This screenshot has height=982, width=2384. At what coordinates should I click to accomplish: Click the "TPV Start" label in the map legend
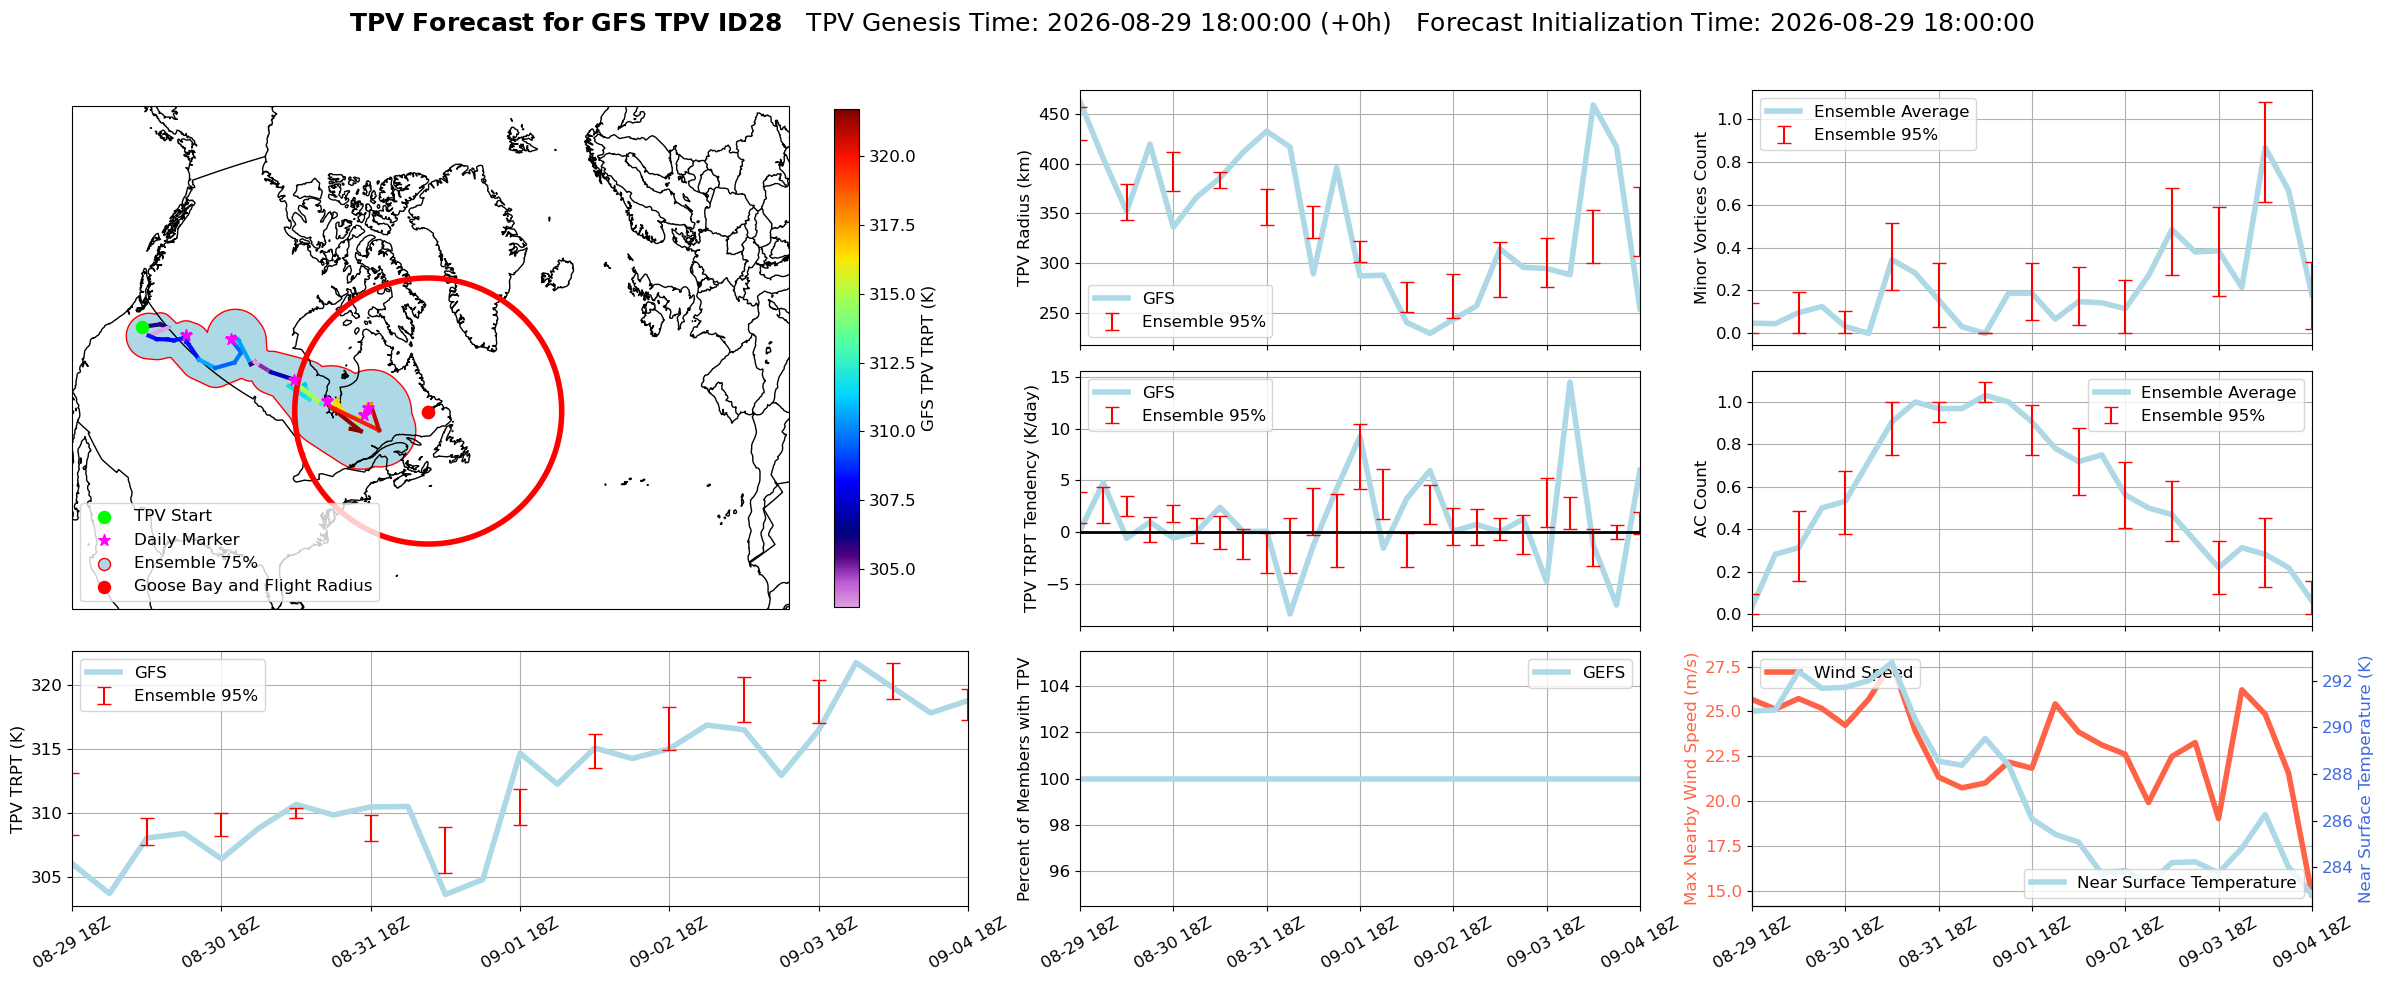(173, 516)
